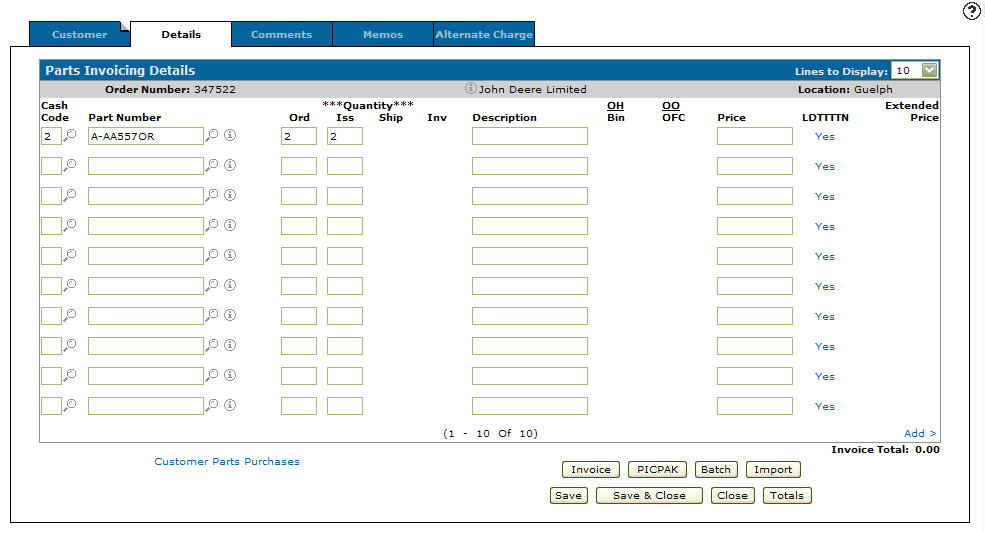Click the part search icon for A-AA557OR
The height and width of the screenshot is (533, 985).
pos(211,136)
